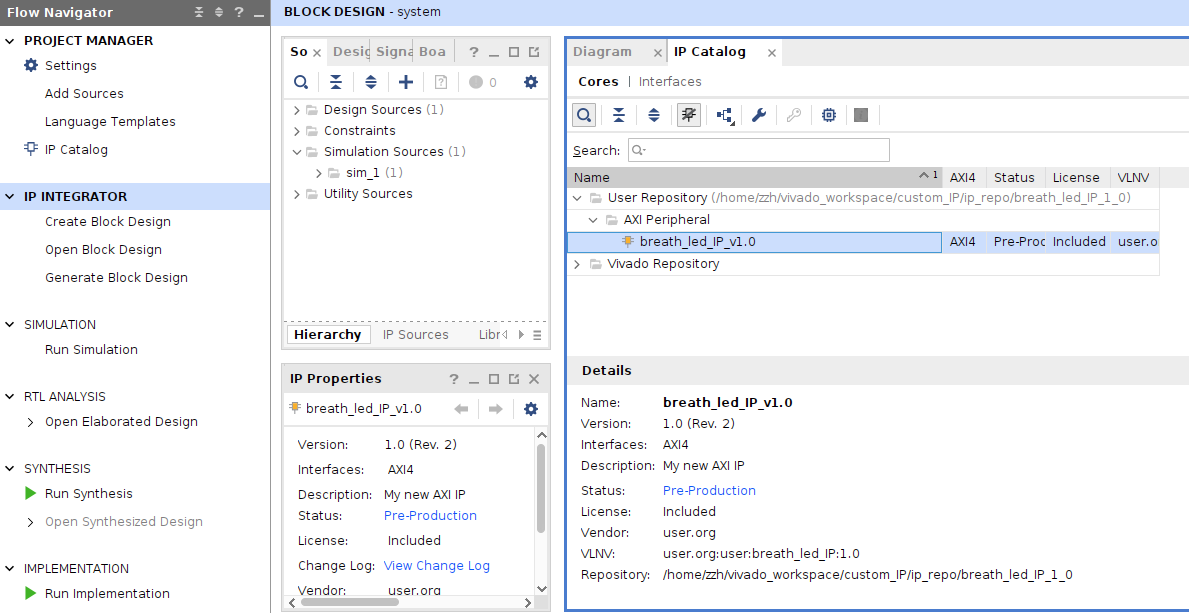The image size is (1189, 613).
Task: Expand All icon in Sources toolbar
Action: pyautogui.click(x=371, y=82)
